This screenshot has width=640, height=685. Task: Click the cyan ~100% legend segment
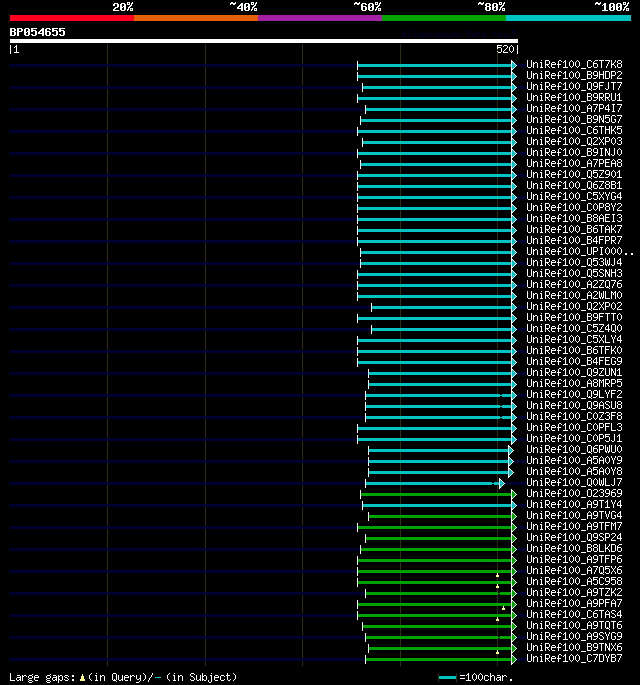568,18
